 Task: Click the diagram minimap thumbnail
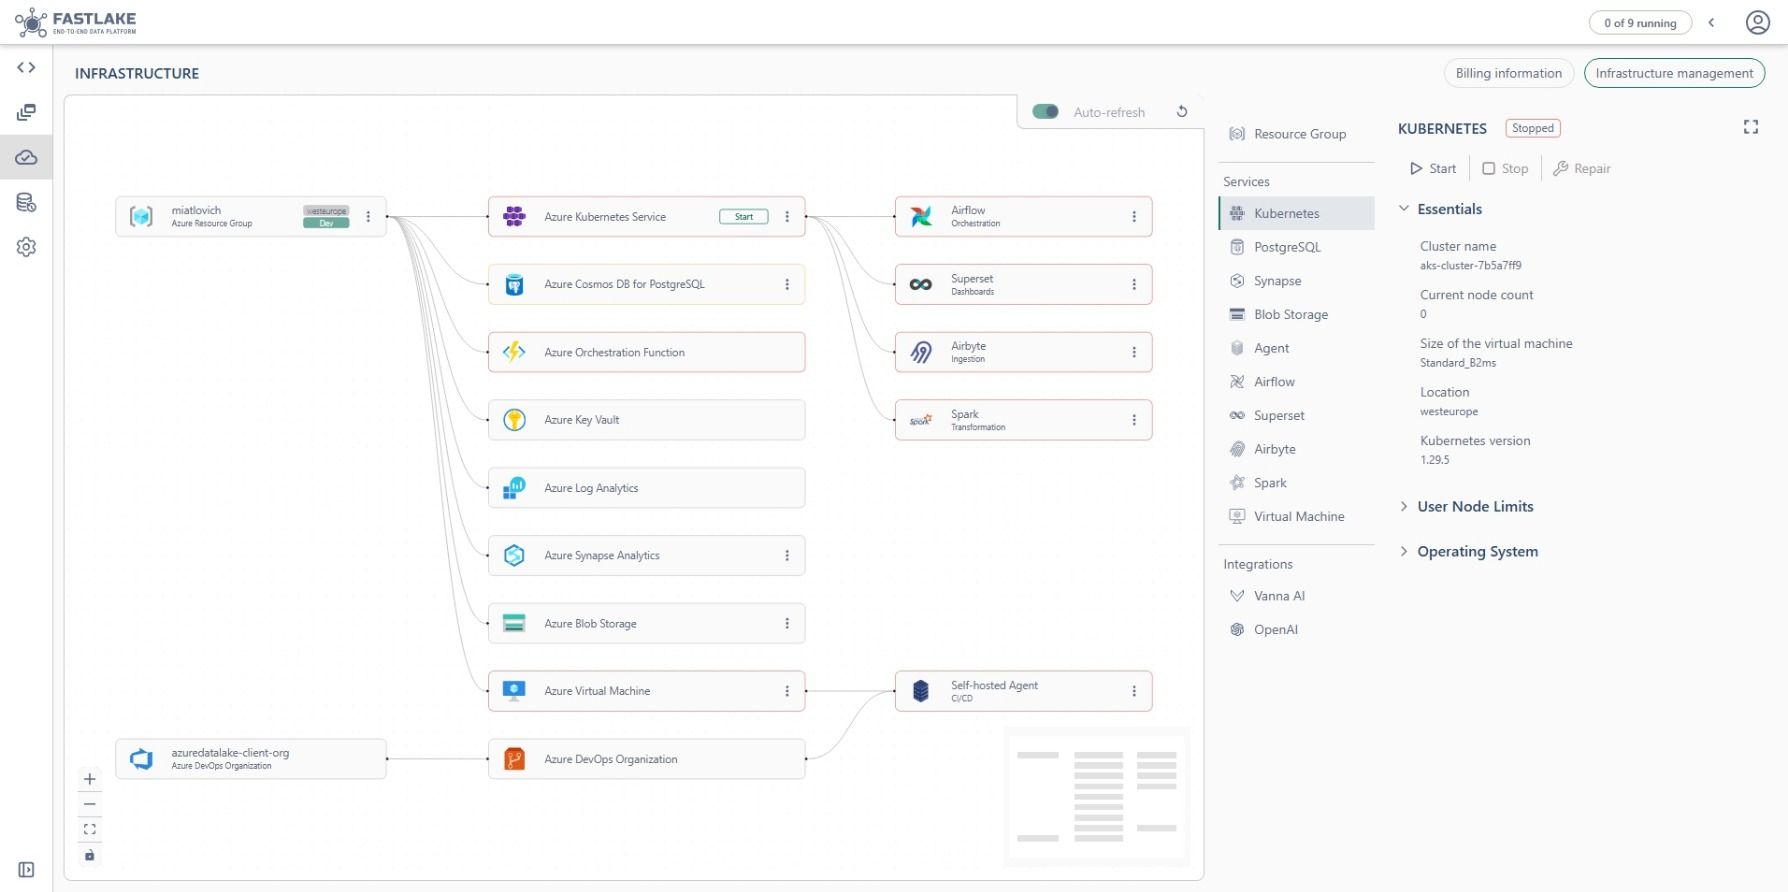(1097, 796)
